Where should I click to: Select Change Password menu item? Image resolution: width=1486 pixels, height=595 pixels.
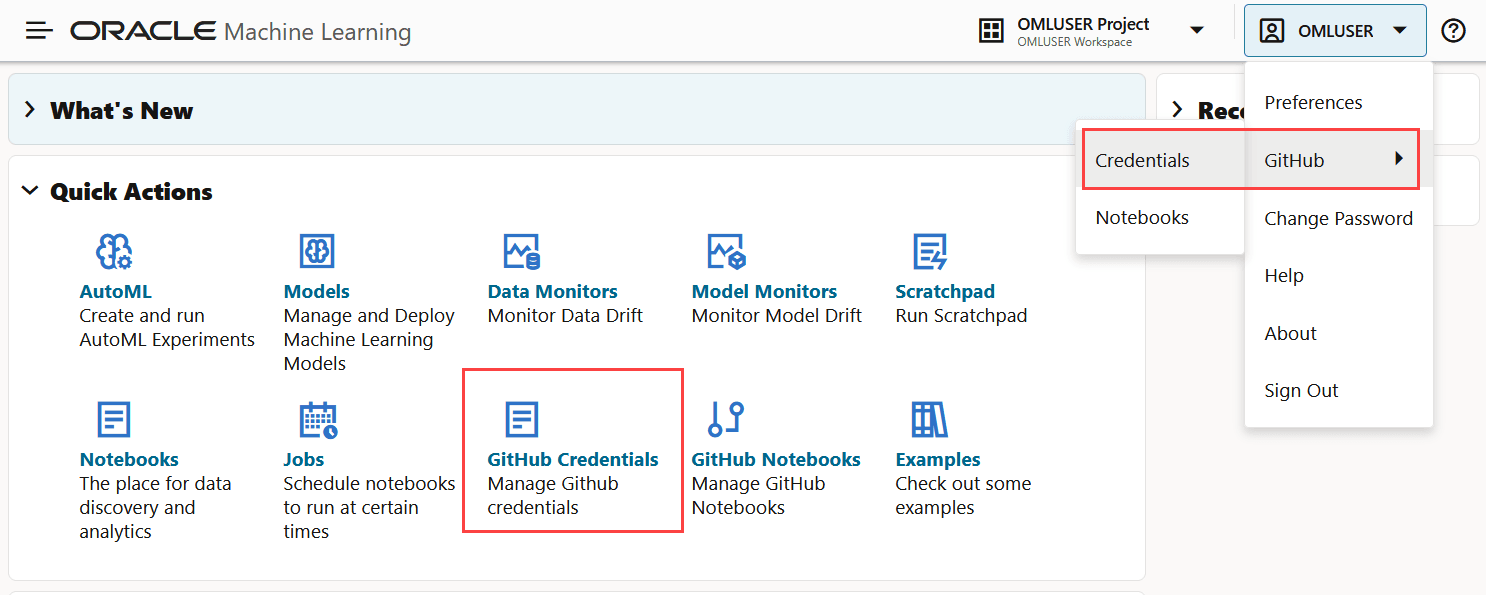click(x=1338, y=218)
